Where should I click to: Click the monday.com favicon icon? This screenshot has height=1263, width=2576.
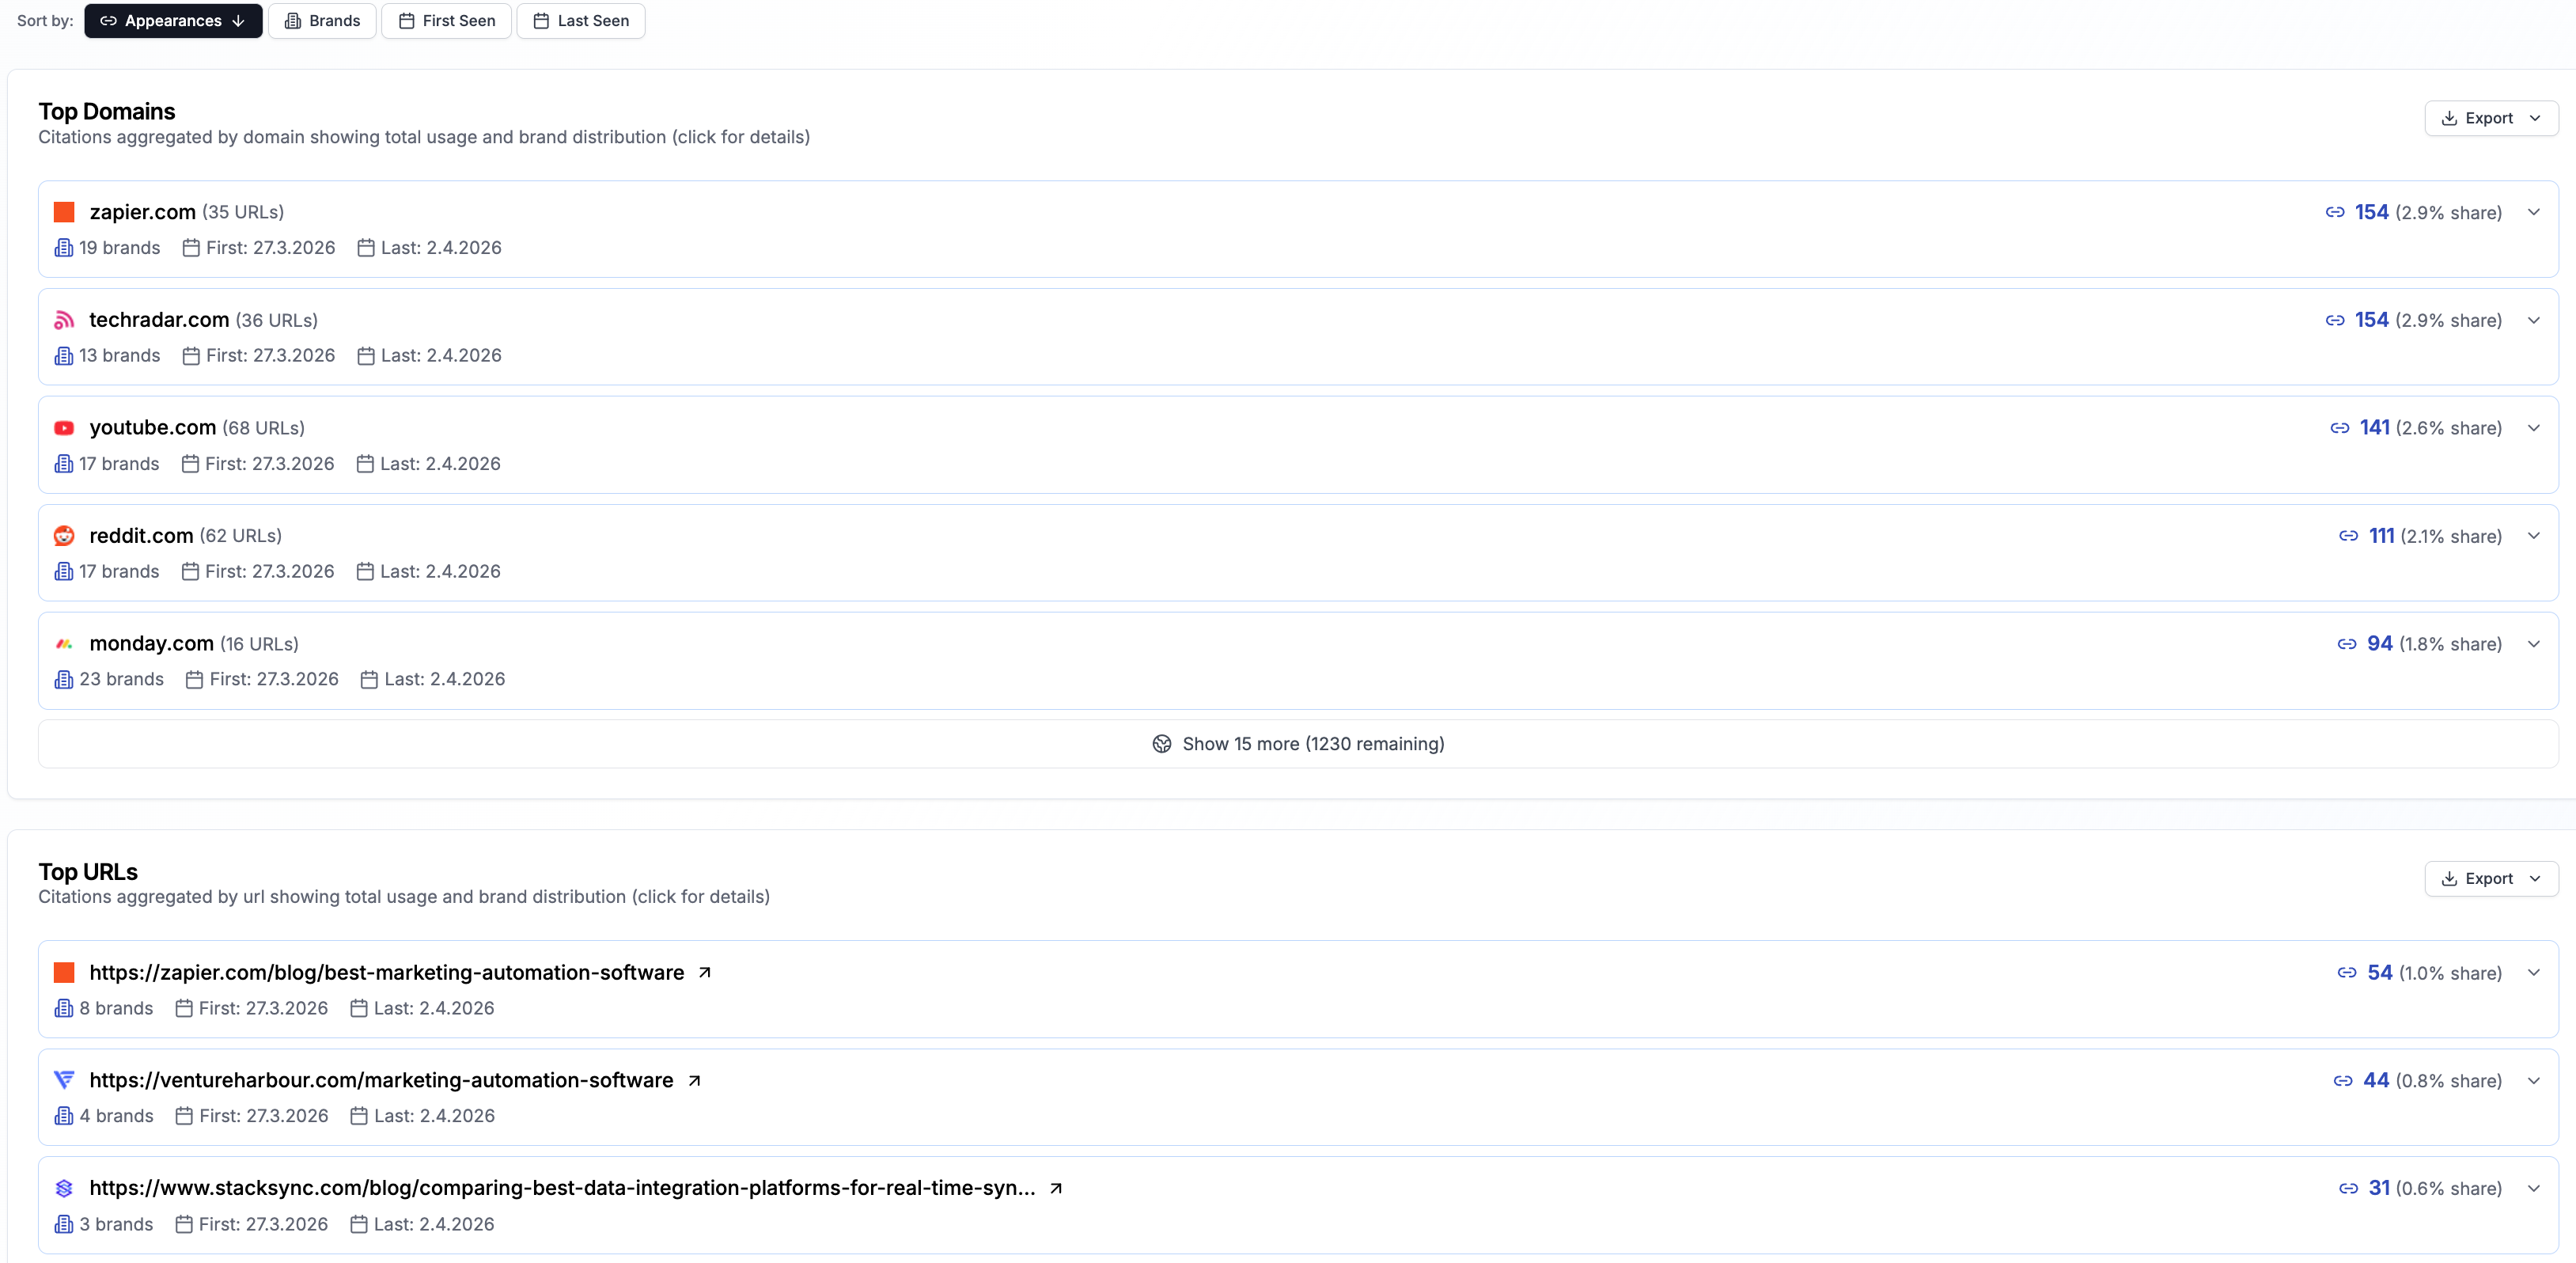pos(64,644)
